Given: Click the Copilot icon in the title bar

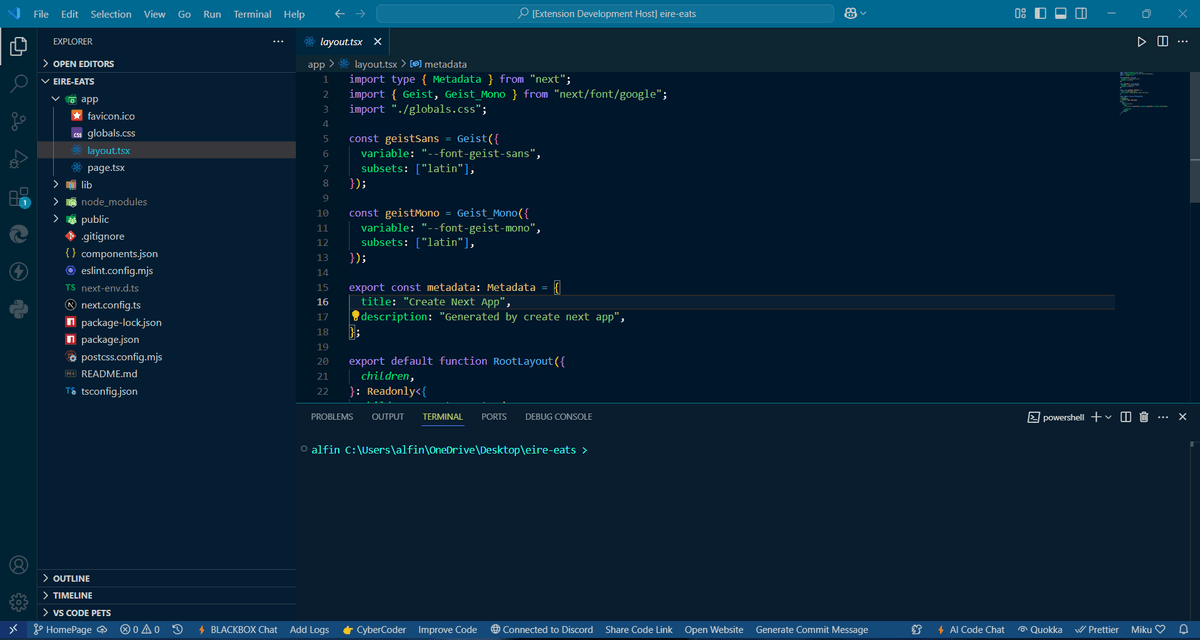Looking at the screenshot, I should click(x=850, y=14).
